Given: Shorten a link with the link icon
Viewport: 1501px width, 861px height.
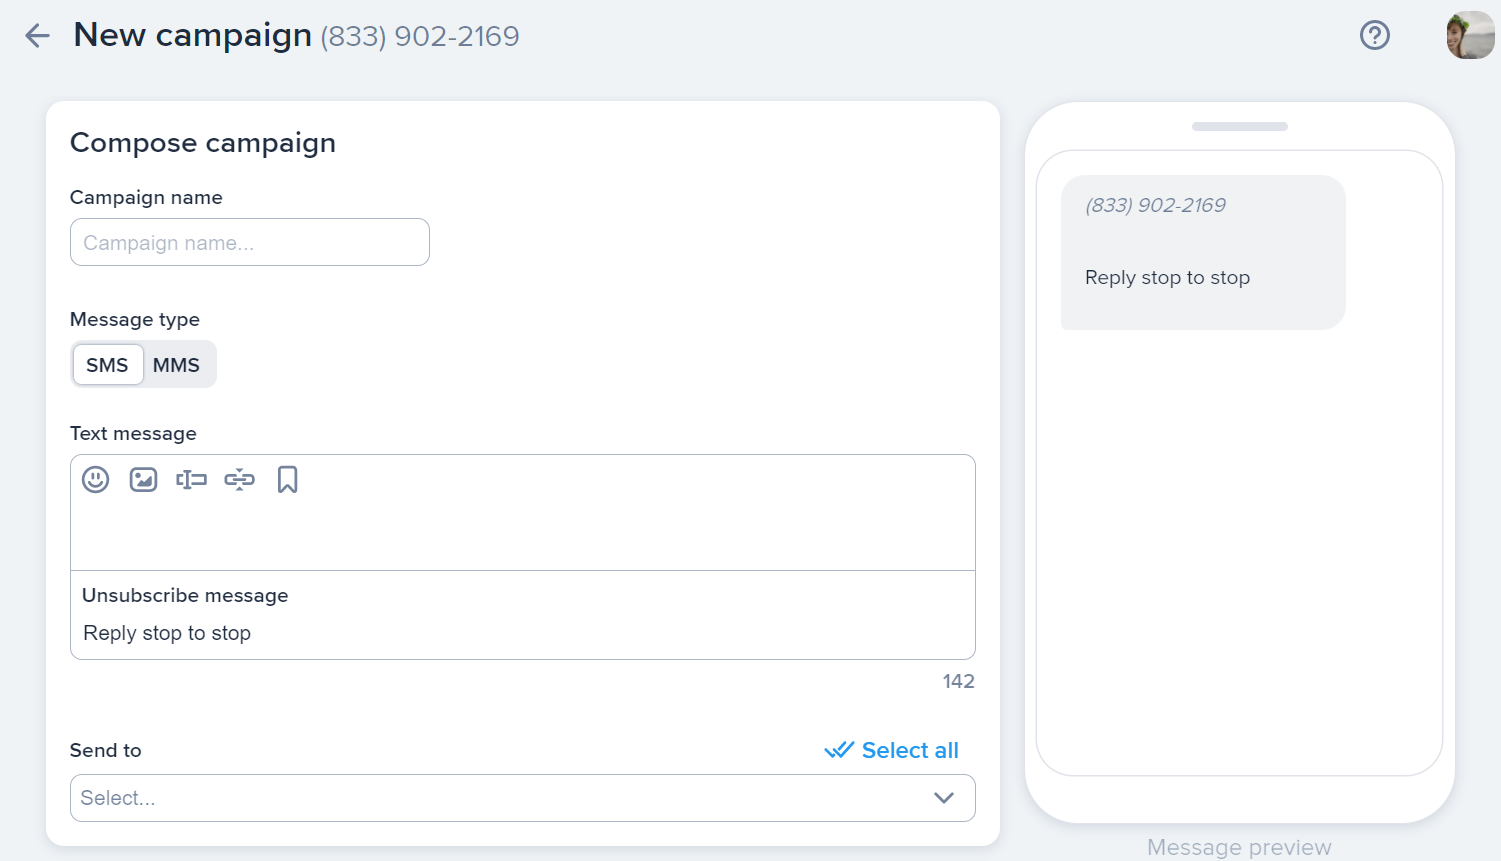Looking at the screenshot, I should click(240, 479).
